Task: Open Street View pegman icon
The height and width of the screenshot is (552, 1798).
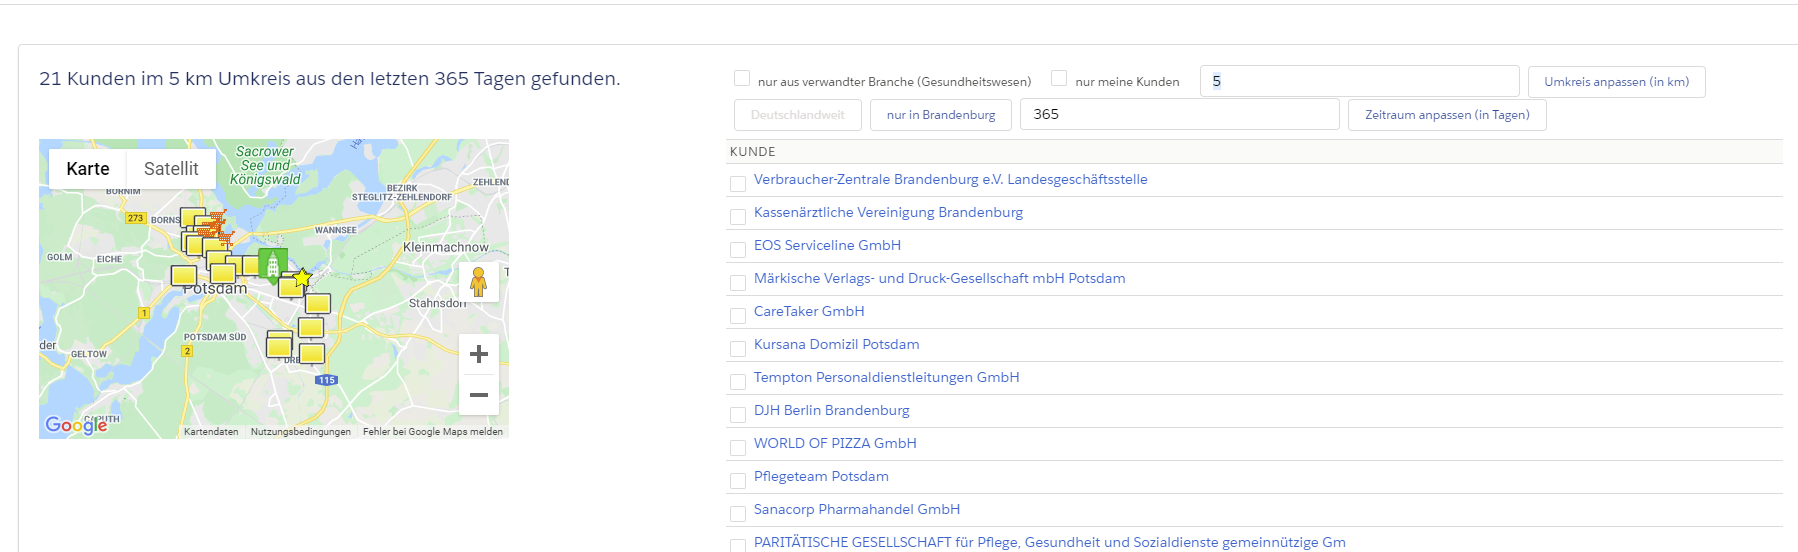Action: coord(479,282)
